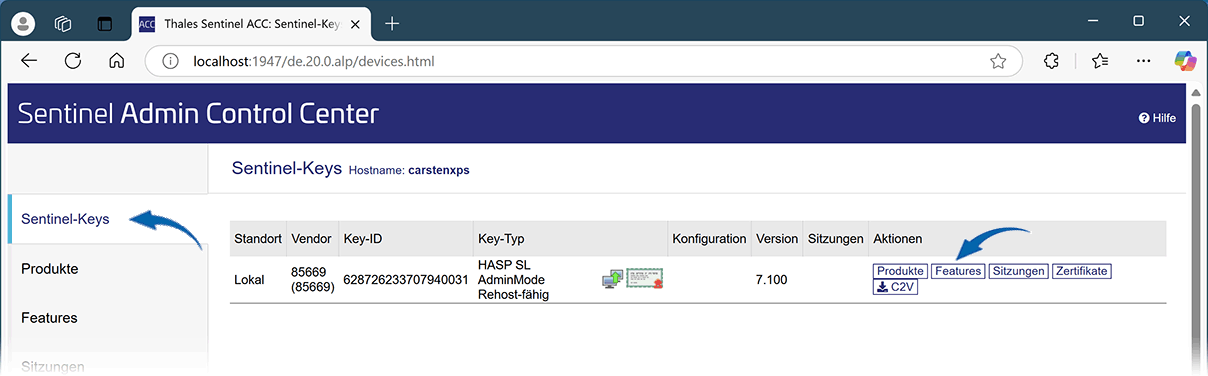Click the green certificate icon in key row
Screen dimensions: 1208x376
click(645, 279)
